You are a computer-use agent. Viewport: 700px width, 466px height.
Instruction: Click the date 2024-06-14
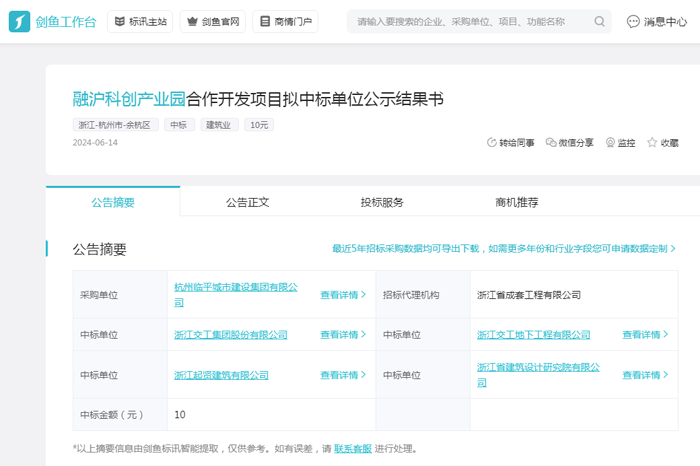click(x=95, y=142)
